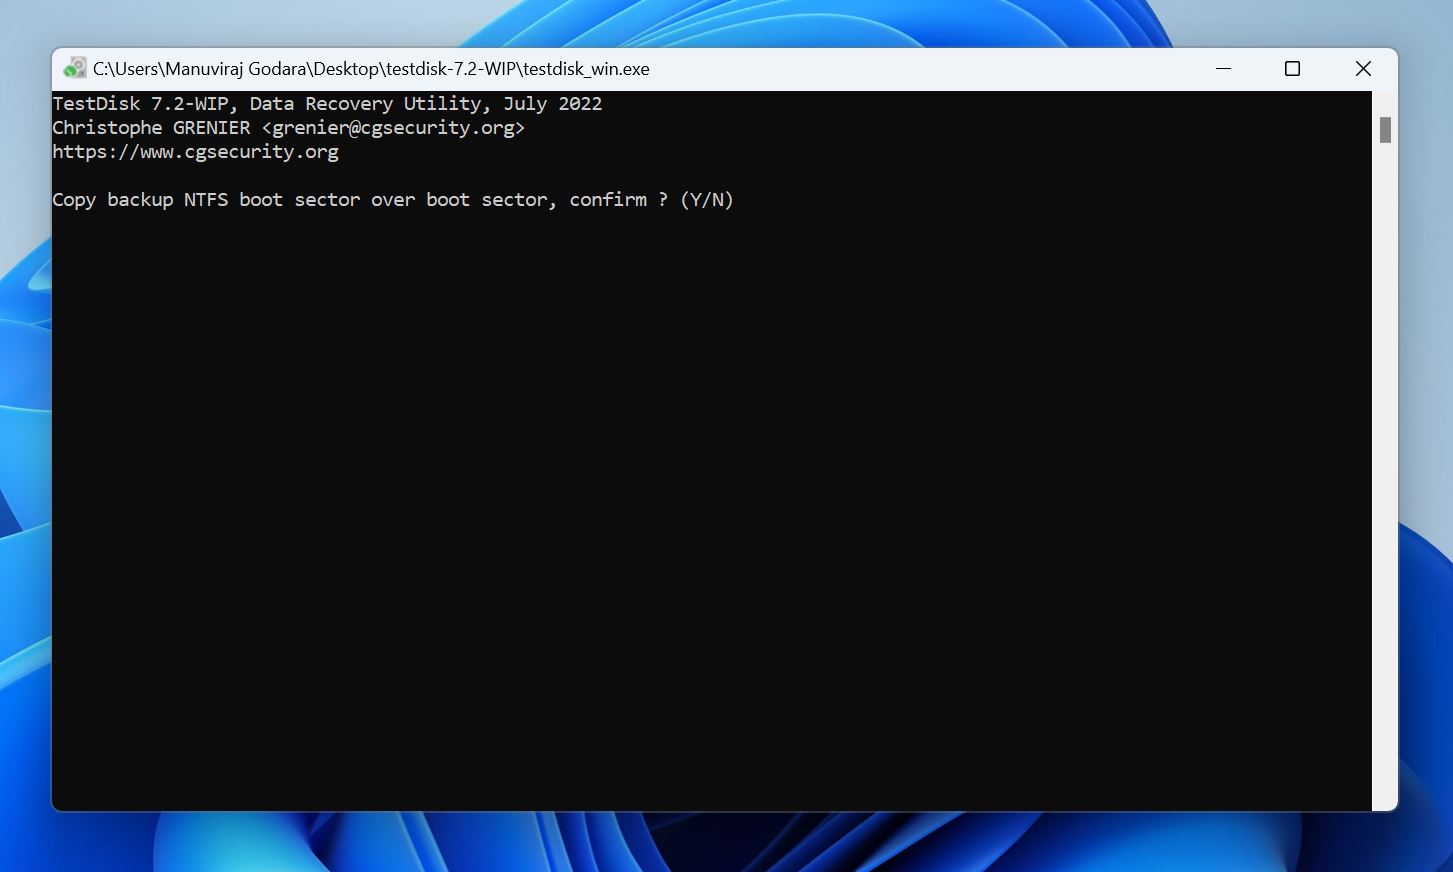Screen dimensions: 1453x872
Task: Click the console vertical scrollbar thumb
Action: (1385, 130)
